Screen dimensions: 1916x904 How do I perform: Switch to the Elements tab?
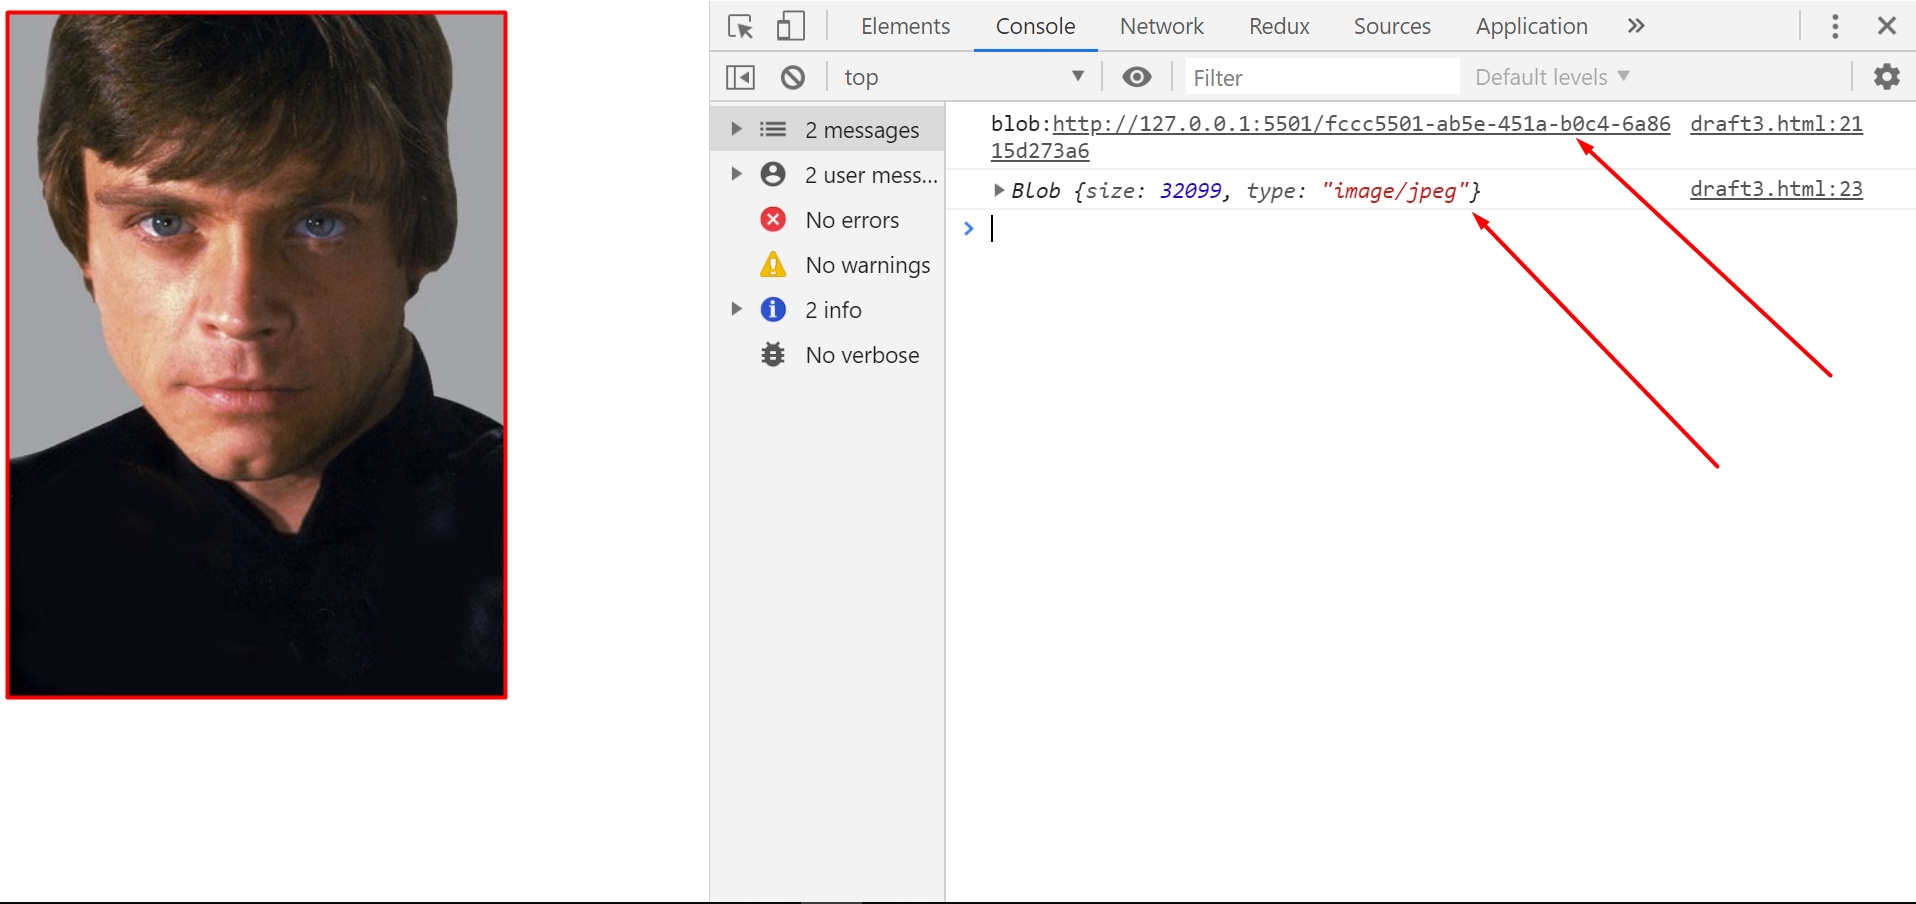click(905, 26)
